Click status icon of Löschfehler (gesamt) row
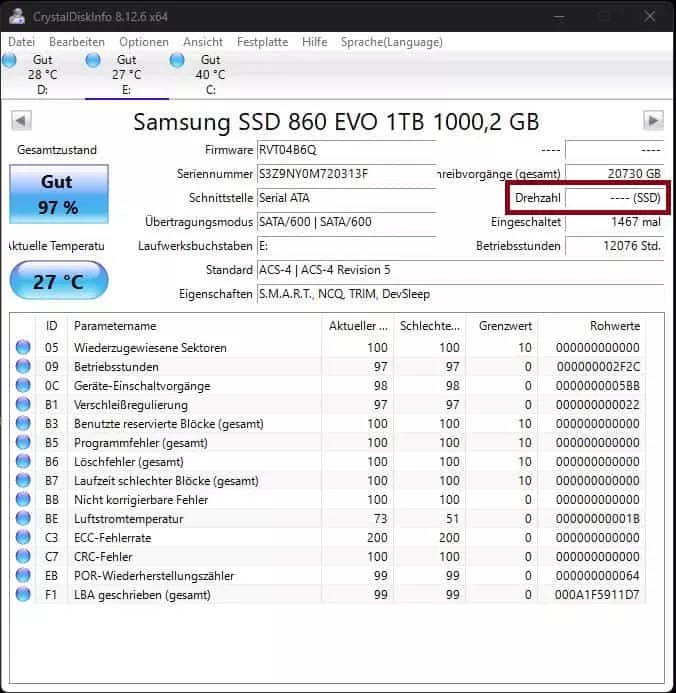This screenshot has width=676, height=693. click(23, 461)
